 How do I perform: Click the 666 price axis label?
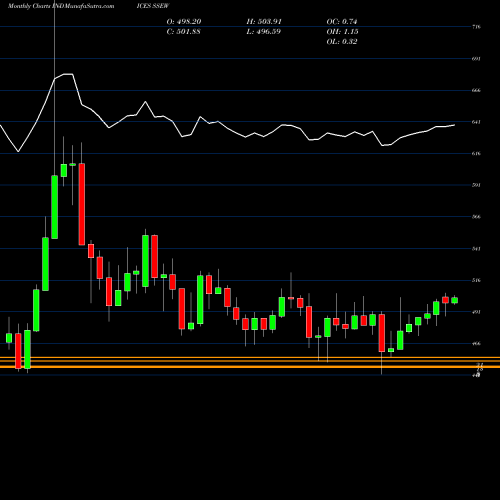(476, 90)
